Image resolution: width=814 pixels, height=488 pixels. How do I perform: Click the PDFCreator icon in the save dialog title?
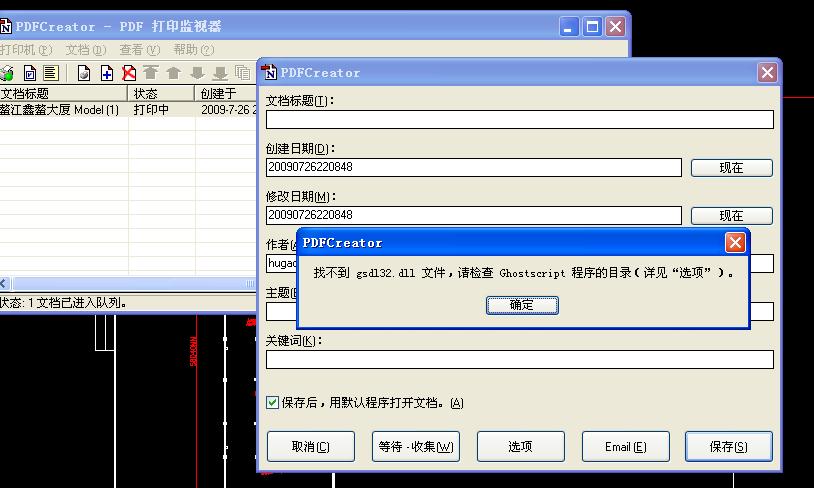(x=269, y=72)
